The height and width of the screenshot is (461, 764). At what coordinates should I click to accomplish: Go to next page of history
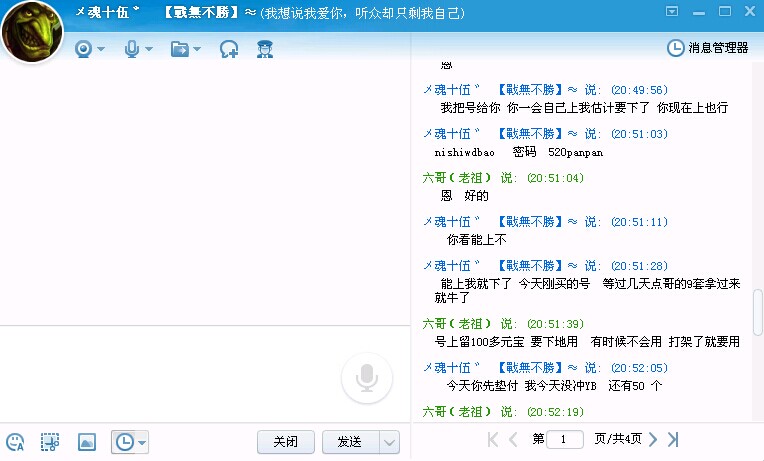click(653, 439)
